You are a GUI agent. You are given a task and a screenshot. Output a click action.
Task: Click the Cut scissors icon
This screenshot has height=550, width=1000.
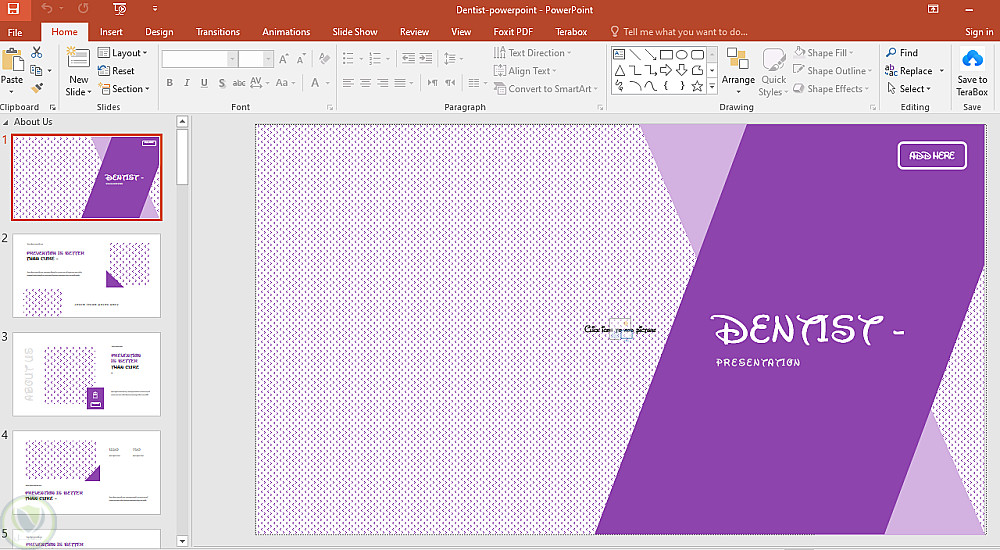37,53
